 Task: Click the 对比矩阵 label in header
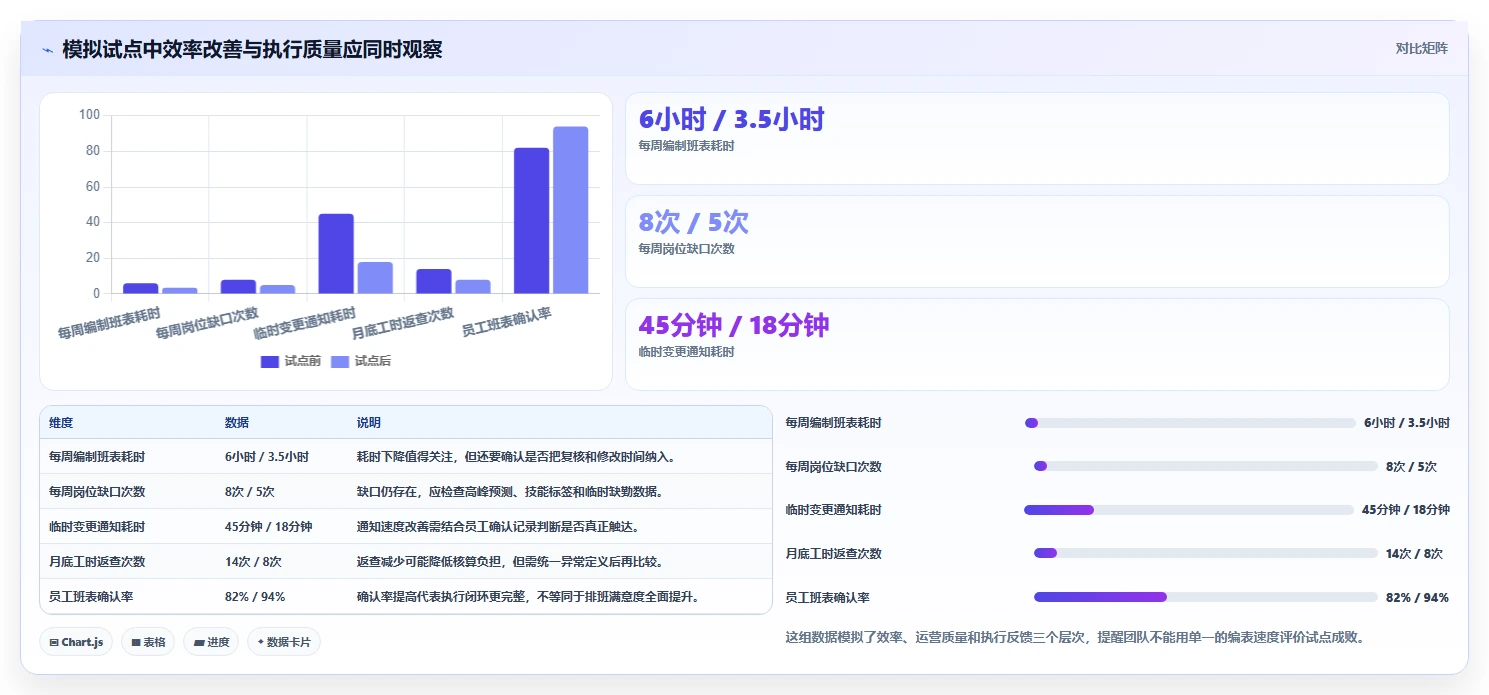tap(1421, 48)
